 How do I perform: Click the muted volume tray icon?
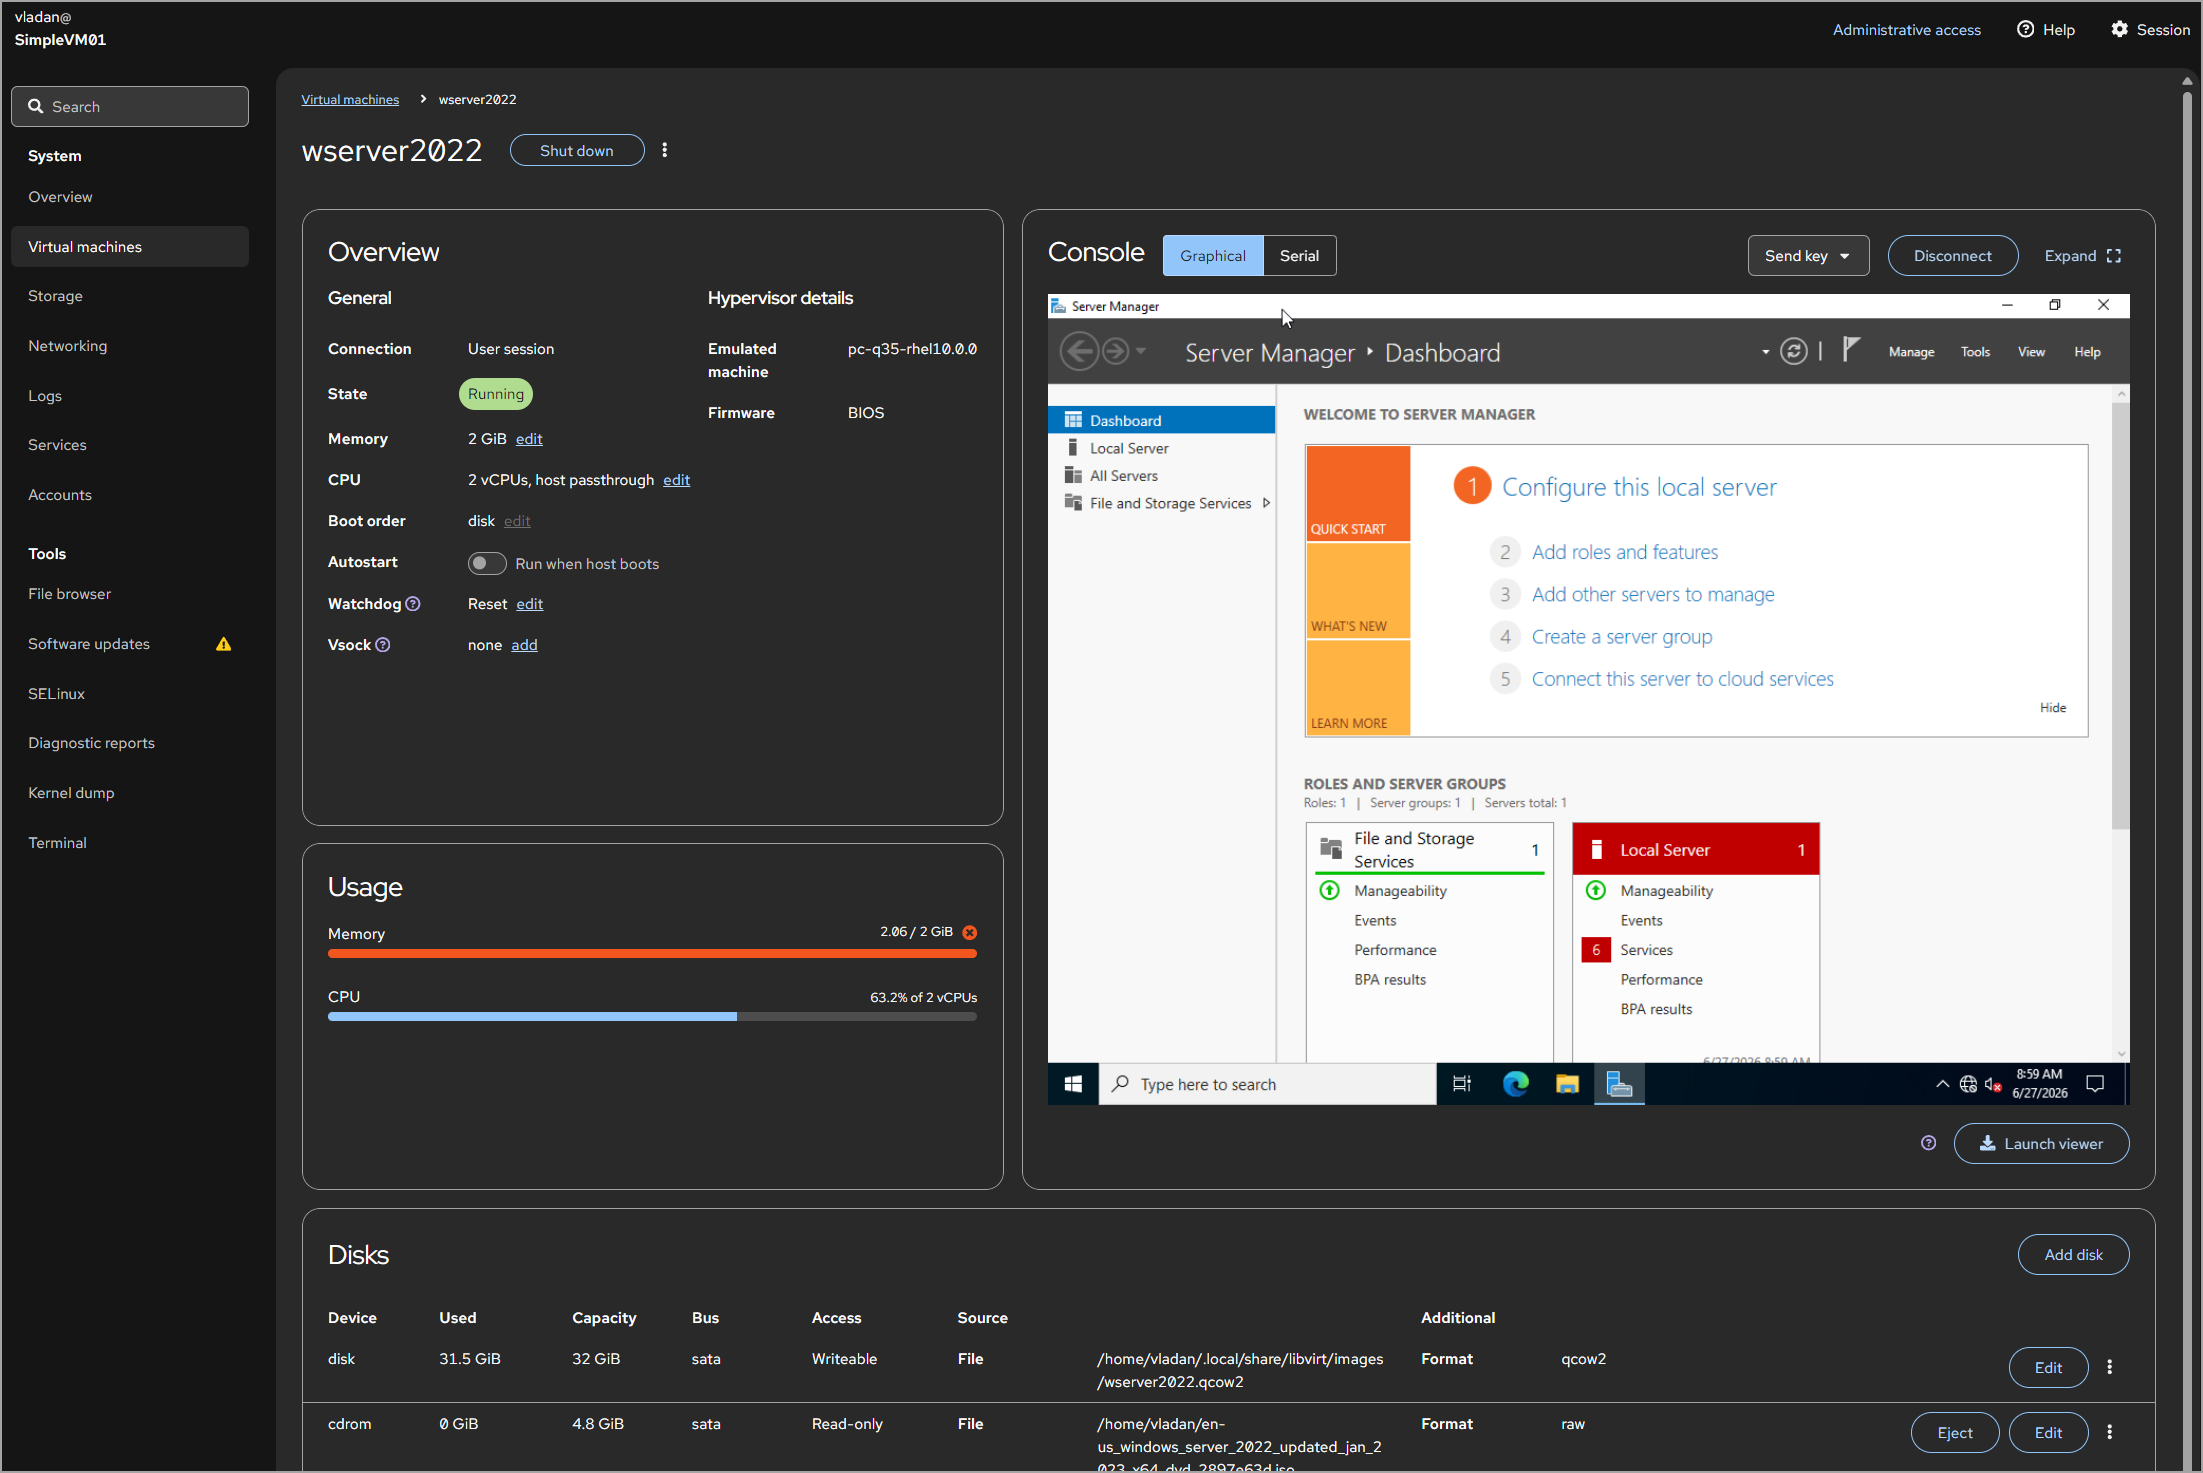point(1993,1084)
